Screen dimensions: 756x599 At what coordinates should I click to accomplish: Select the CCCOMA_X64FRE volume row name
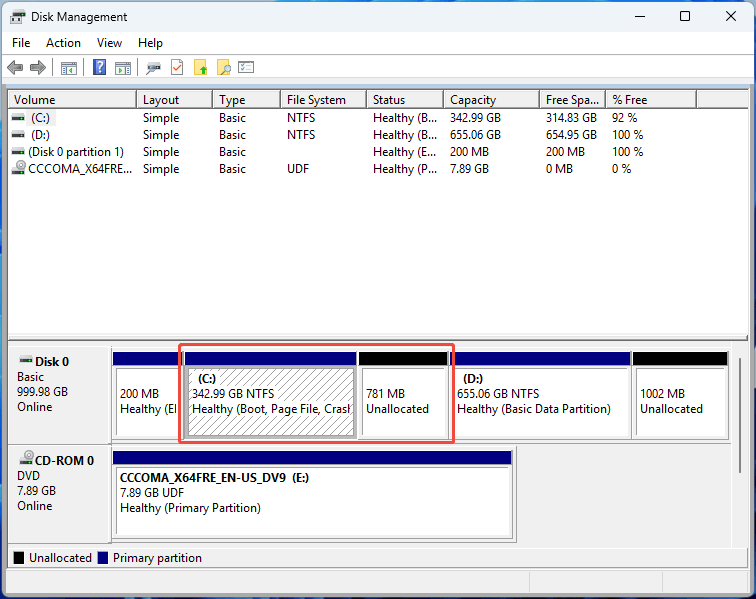point(80,168)
